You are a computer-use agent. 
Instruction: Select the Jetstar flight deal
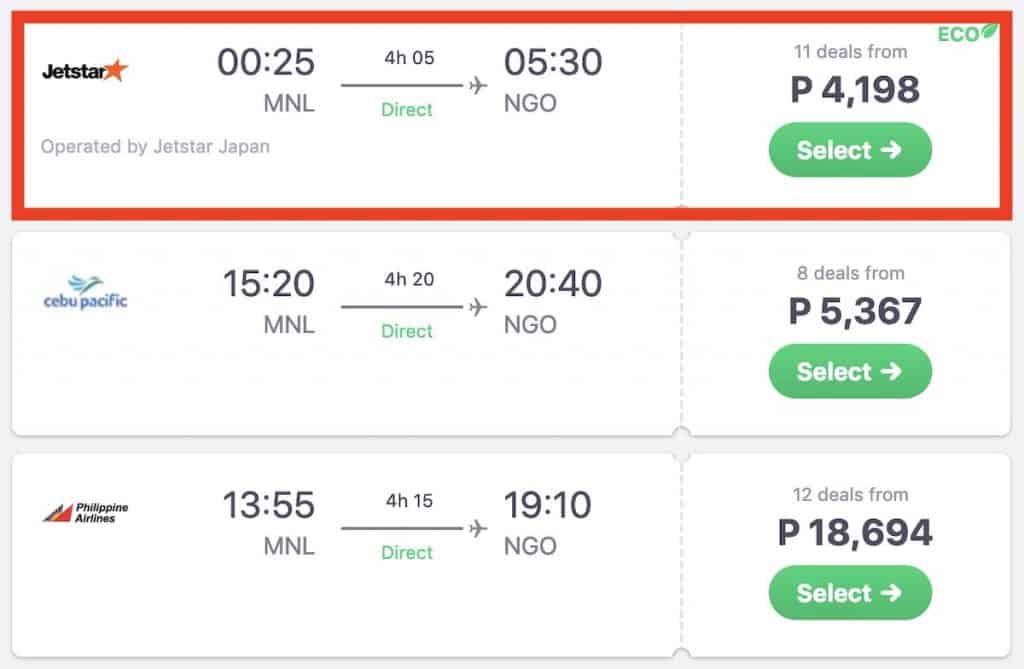850,150
